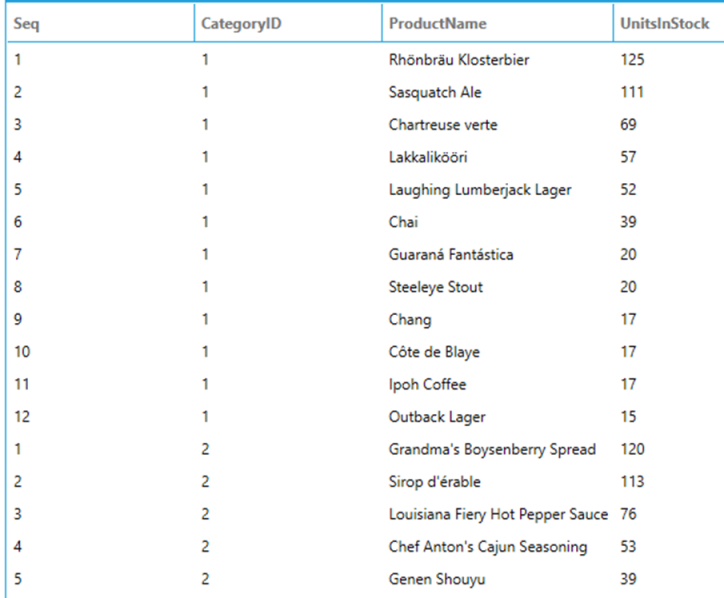The width and height of the screenshot is (724, 598).
Task: Click CategoryID 1 in the Sasquatch Ale row
Action: [205, 92]
